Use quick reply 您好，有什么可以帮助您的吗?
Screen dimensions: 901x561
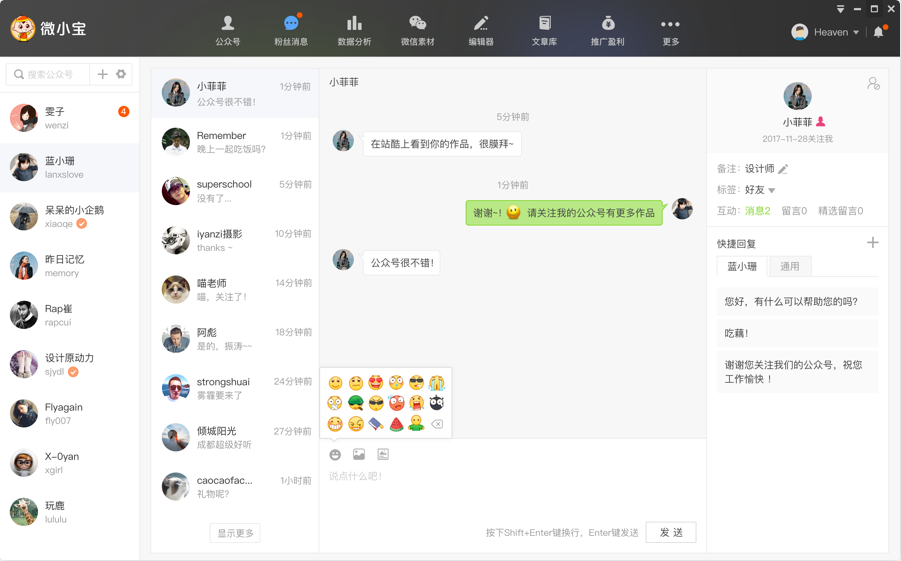(x=798, y=301)
